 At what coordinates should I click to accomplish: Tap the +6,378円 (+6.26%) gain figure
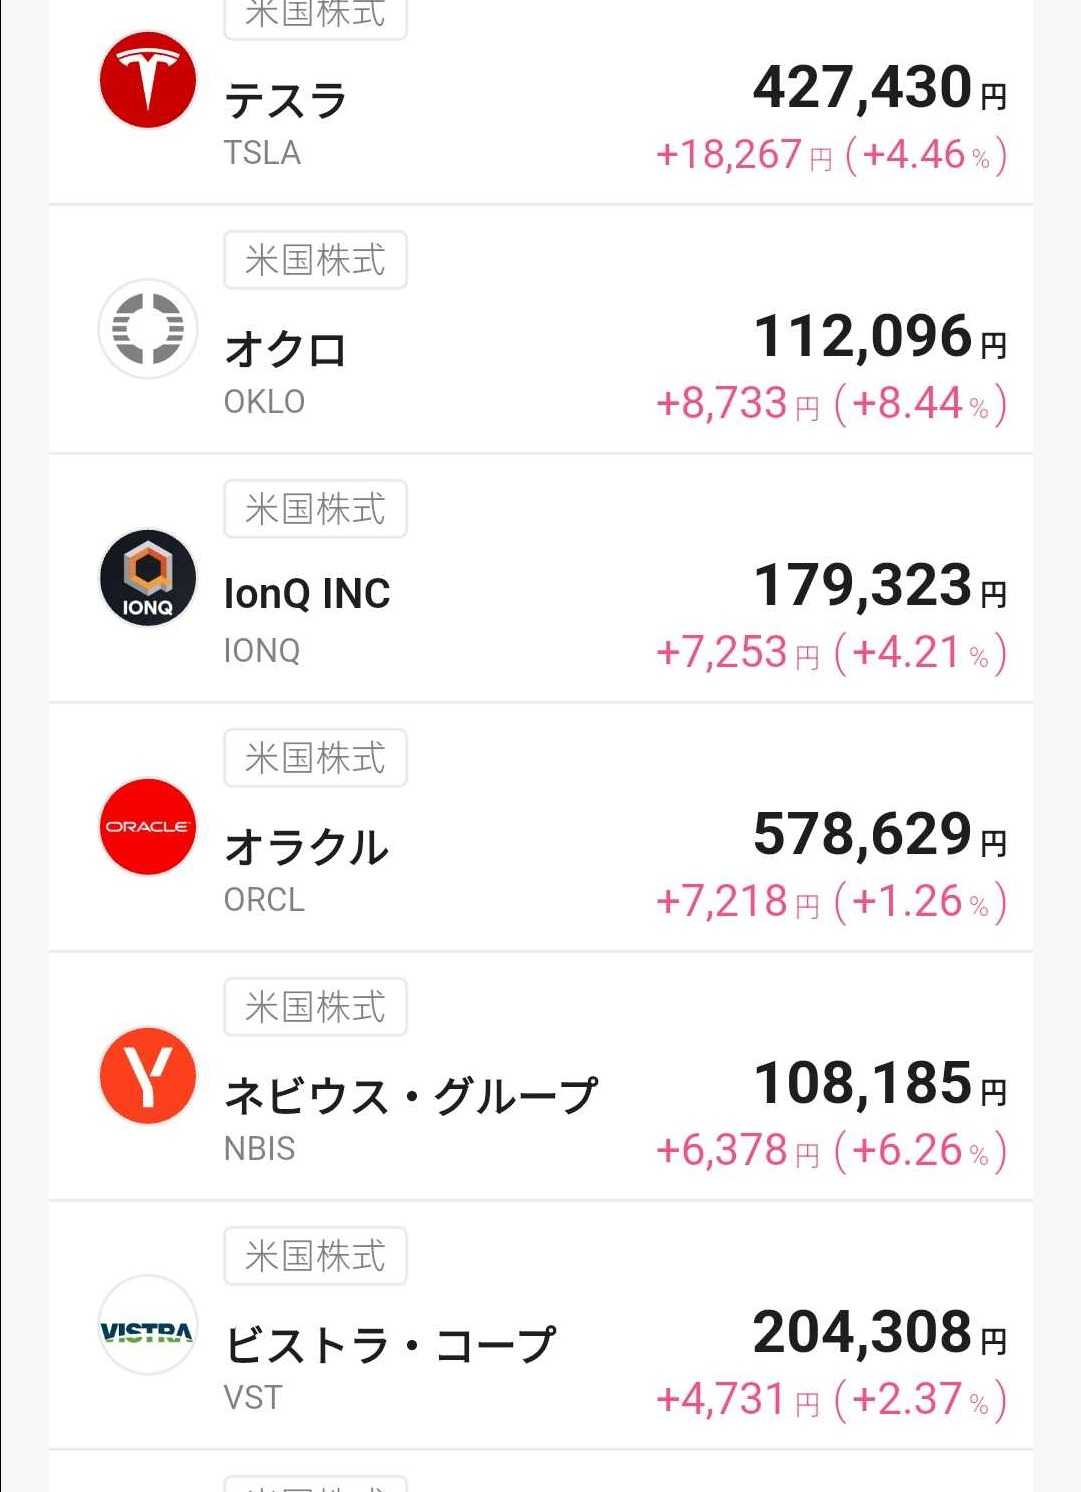pos(830,1151)
